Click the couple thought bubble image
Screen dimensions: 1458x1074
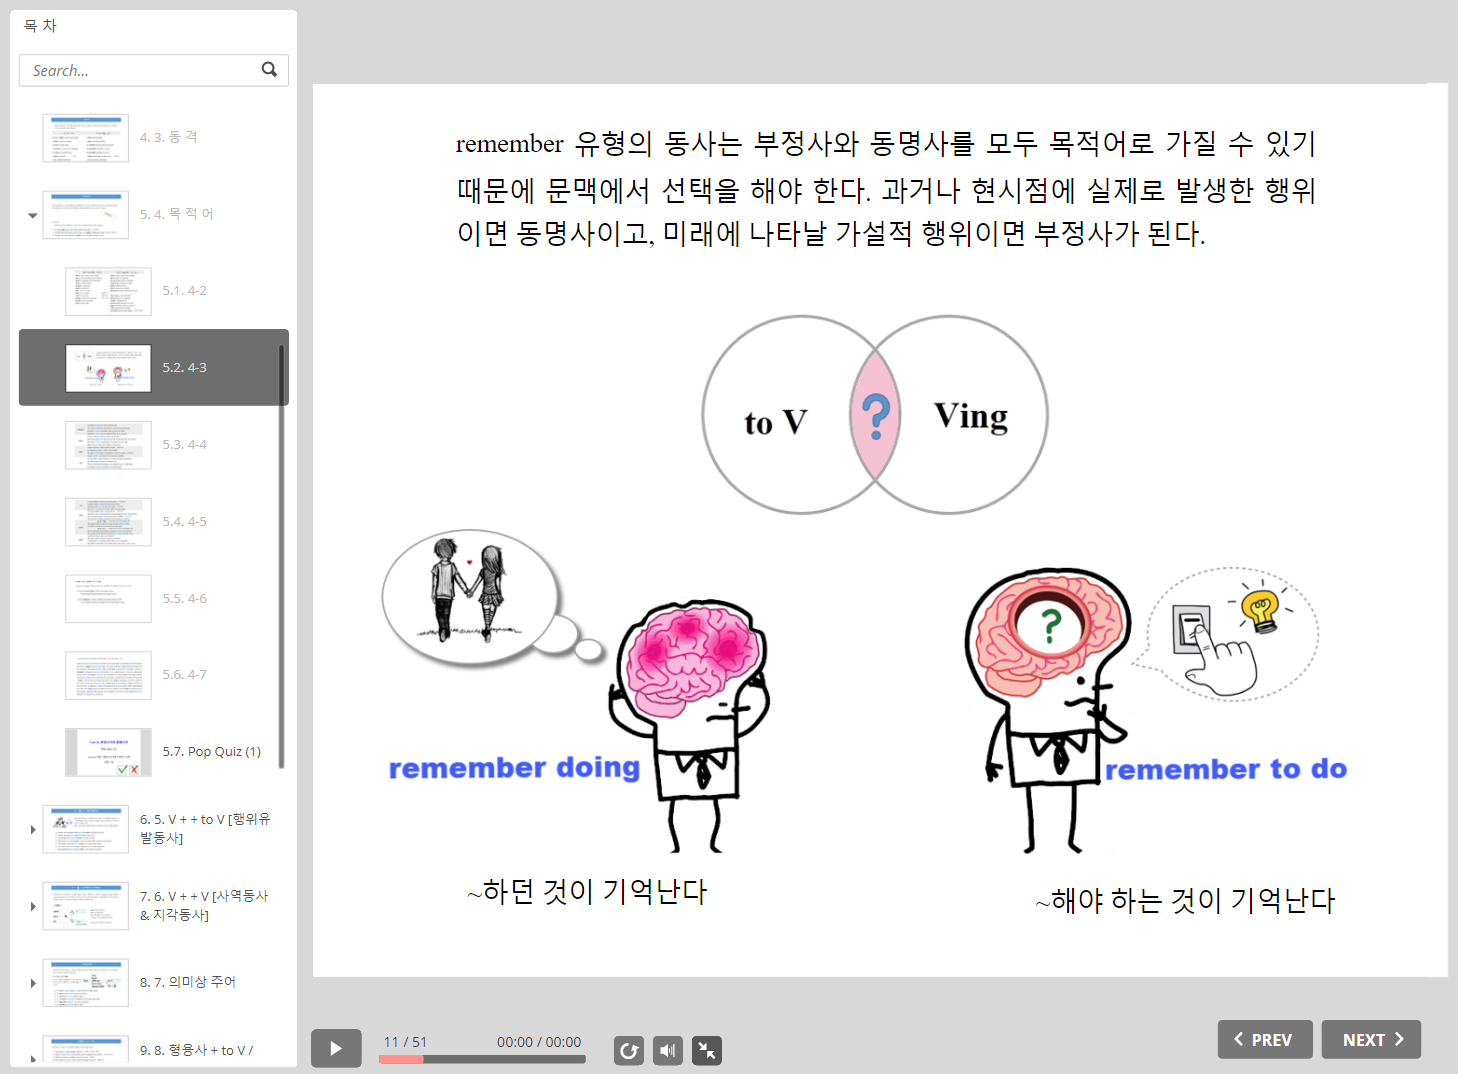tap(470, 598)
